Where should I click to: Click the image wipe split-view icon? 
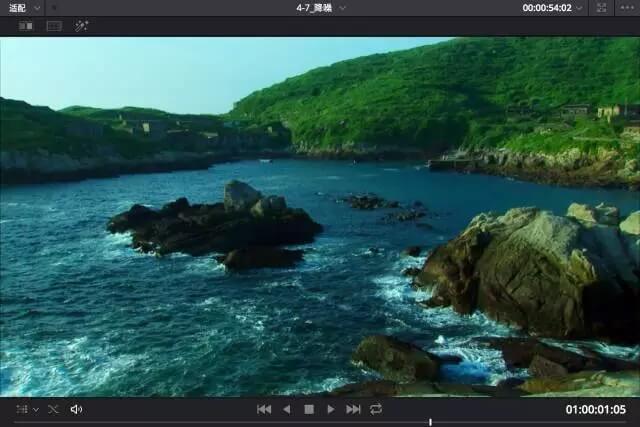26,26
